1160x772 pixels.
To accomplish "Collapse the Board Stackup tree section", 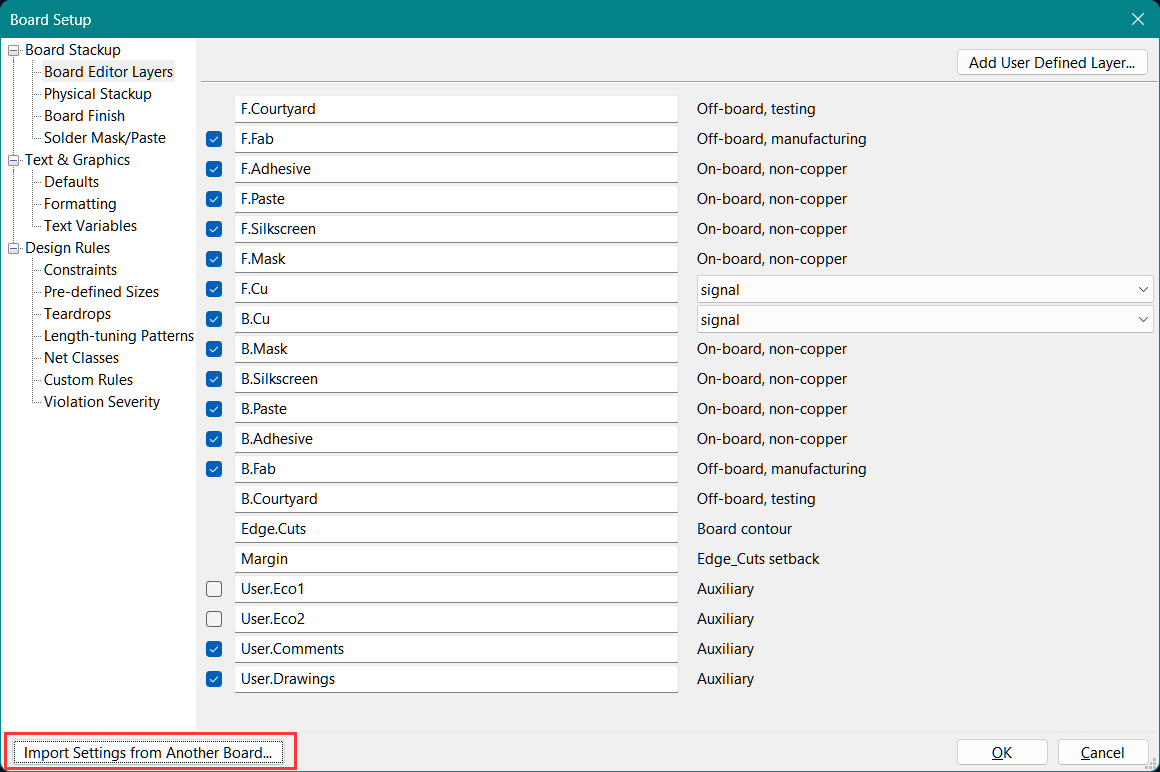I will click(14, 50).
